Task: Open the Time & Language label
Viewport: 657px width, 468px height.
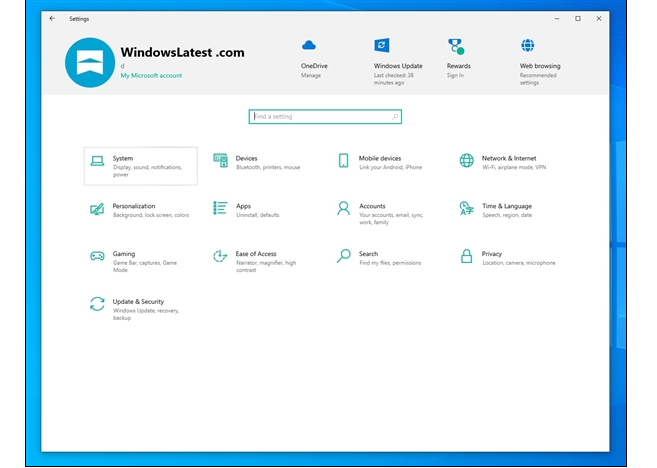Action: coord(507,206)
